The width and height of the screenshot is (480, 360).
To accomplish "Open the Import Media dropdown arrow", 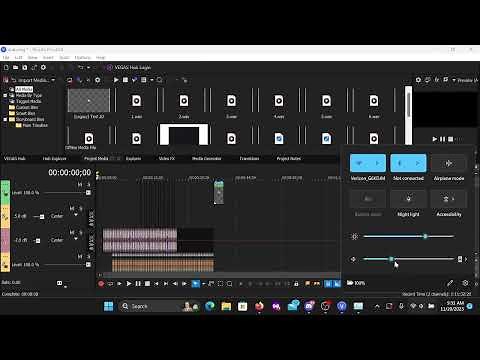I will pyautogui.click(x=53, y=80).
